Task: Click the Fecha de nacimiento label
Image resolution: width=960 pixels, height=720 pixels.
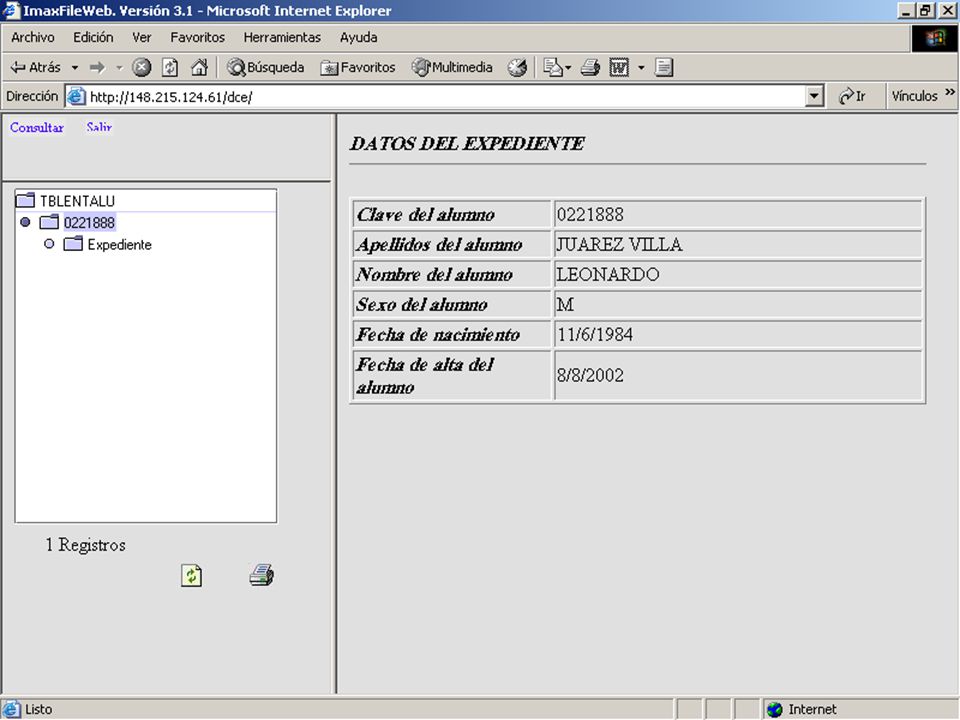Action: point(438,335)
